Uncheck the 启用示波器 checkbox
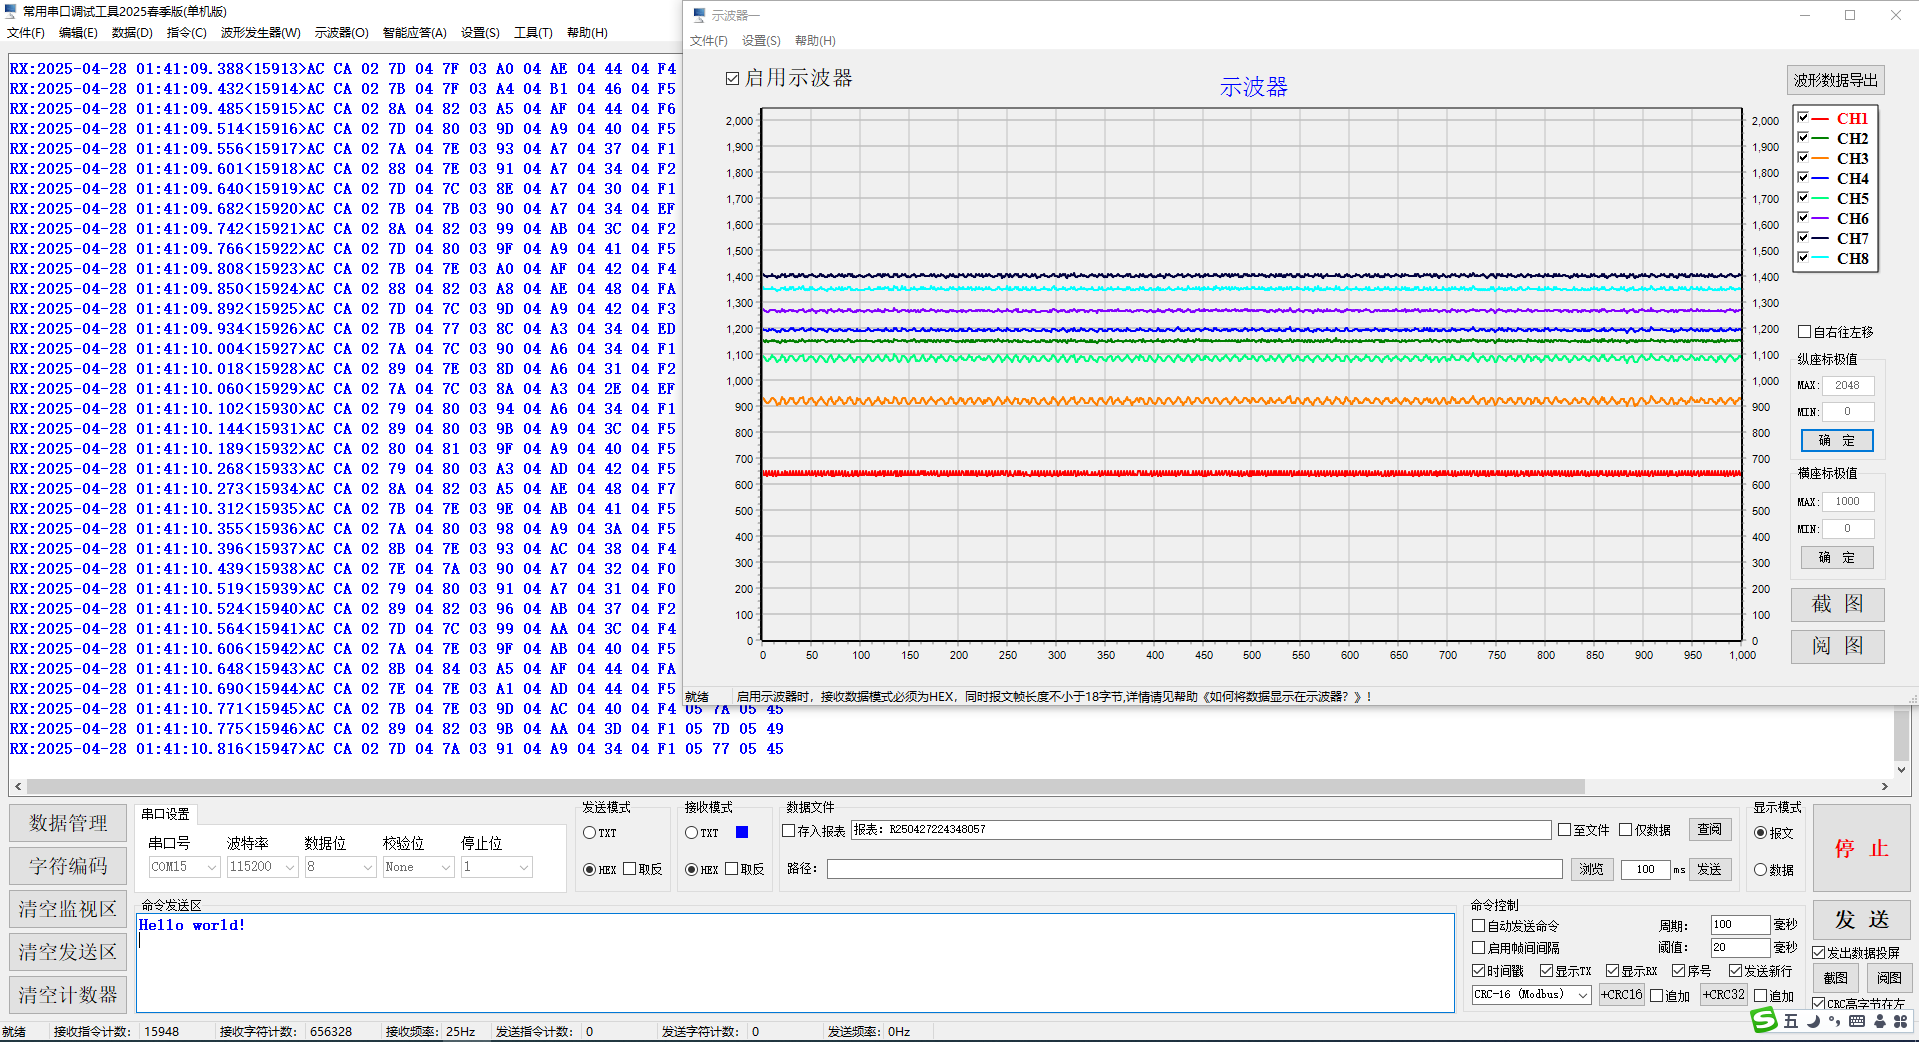1919x1042 pixels. coord(733,78)
